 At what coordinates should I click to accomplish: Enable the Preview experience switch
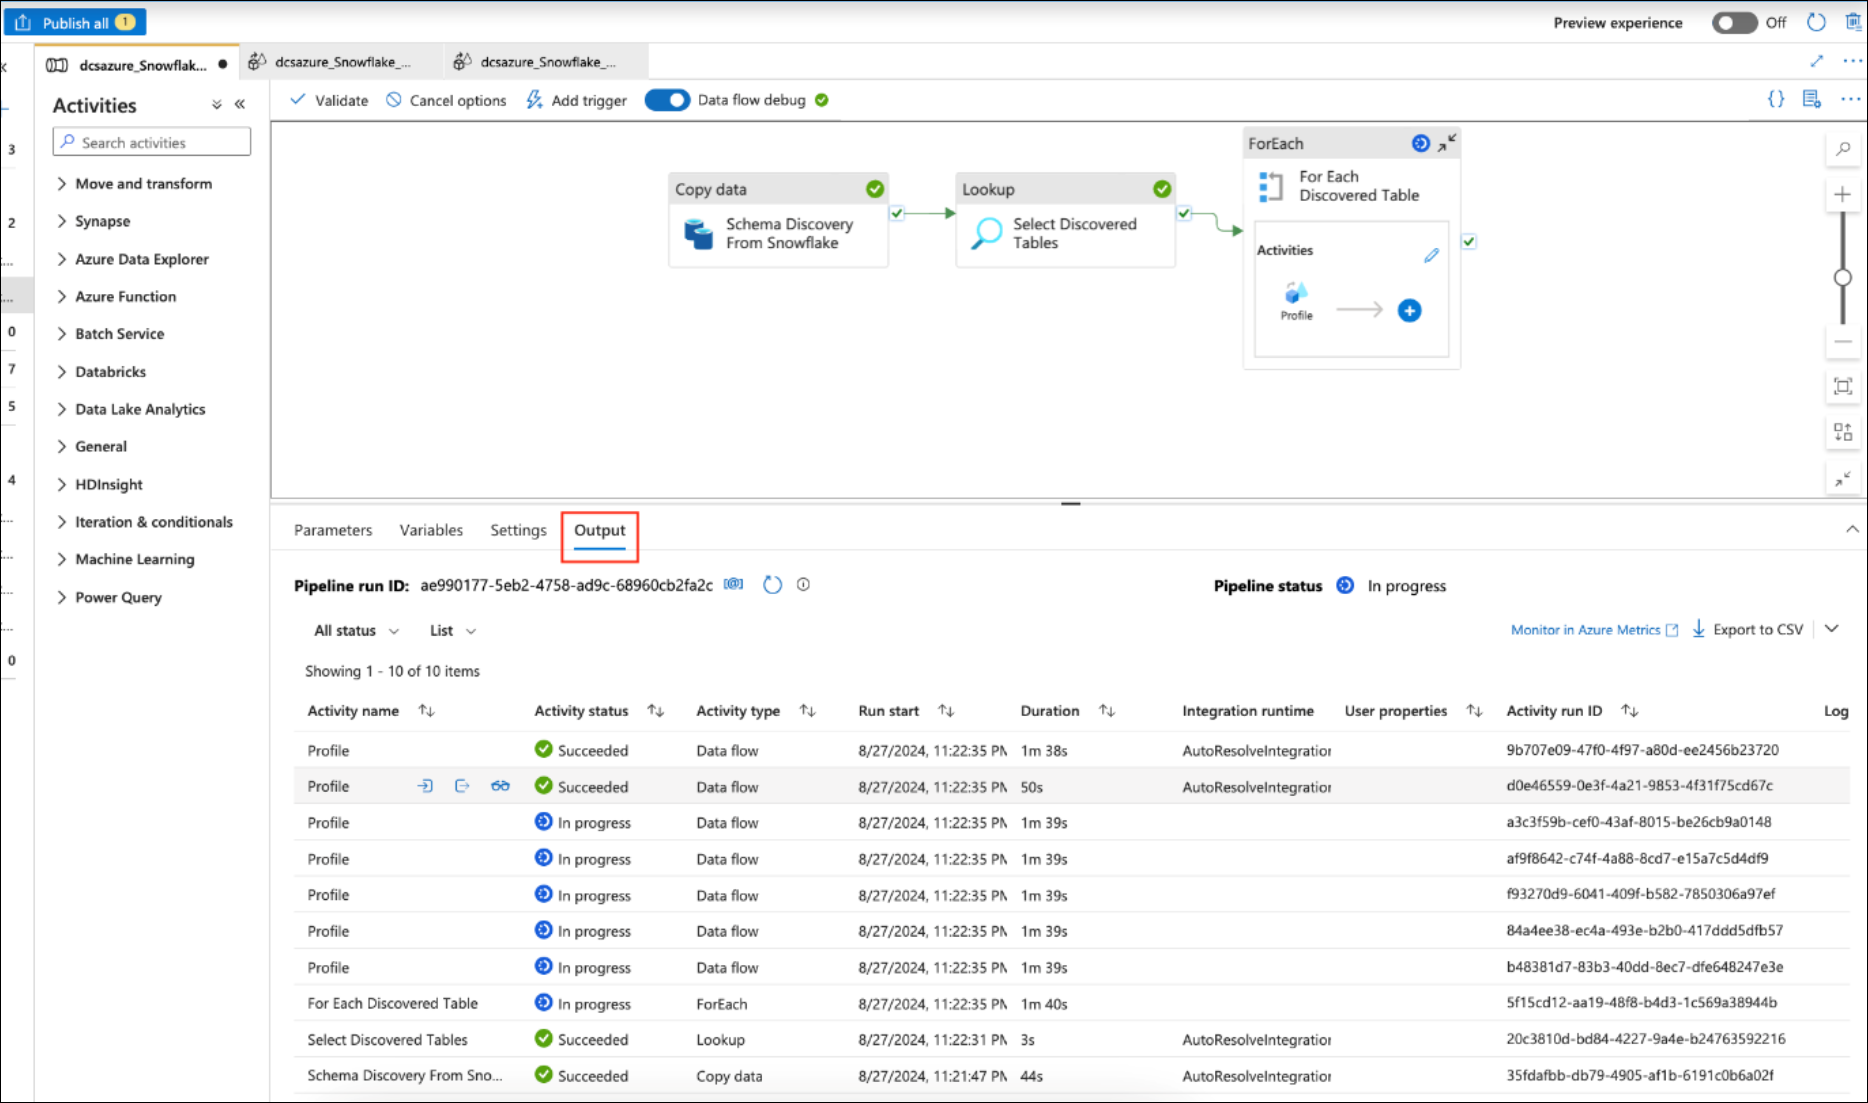coord(1734,23)
